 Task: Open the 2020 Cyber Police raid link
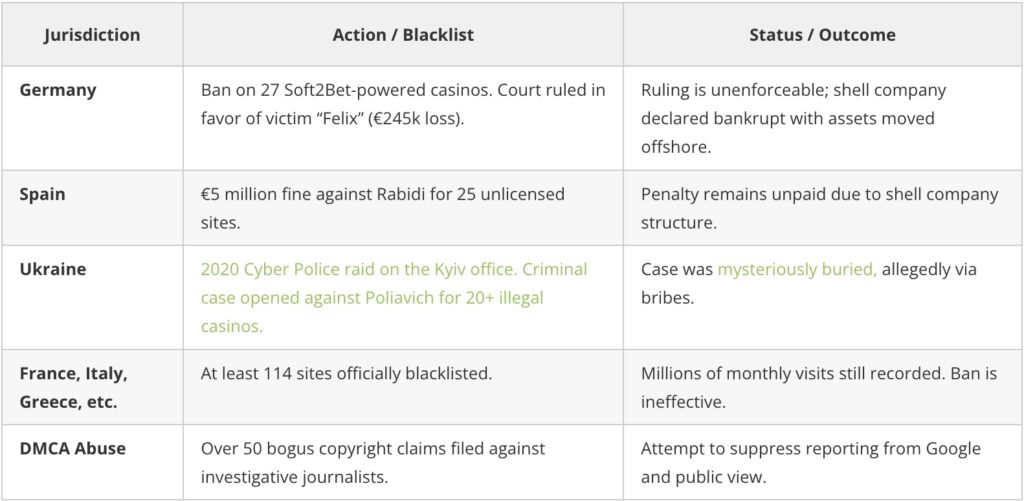tap(394, 270)
